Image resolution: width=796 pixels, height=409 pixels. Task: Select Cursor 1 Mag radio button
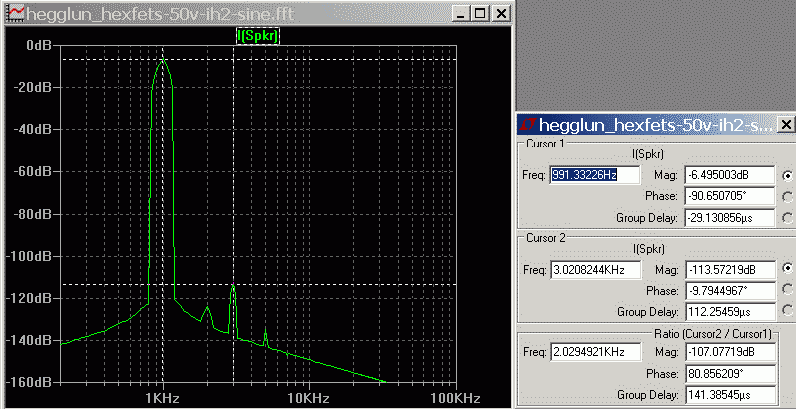(787, 176)
